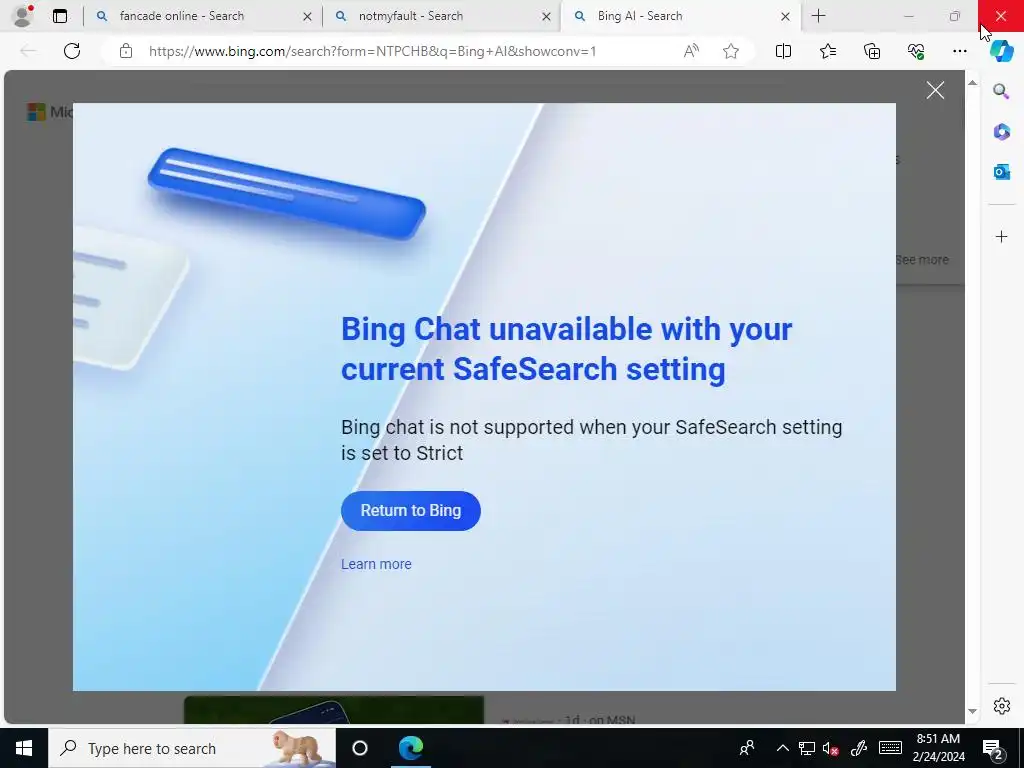Activate the Read aloud icon

point(691,51)
